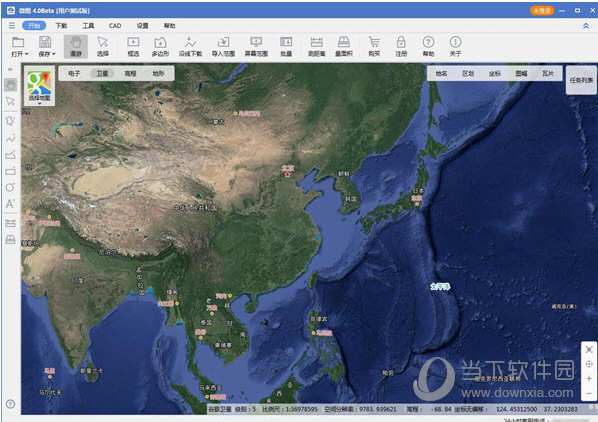This screenshot has width=598, height=422.
Task: Select the 测距离 distance measure tool
Action: pyautogui.click(x=317, y=47)
